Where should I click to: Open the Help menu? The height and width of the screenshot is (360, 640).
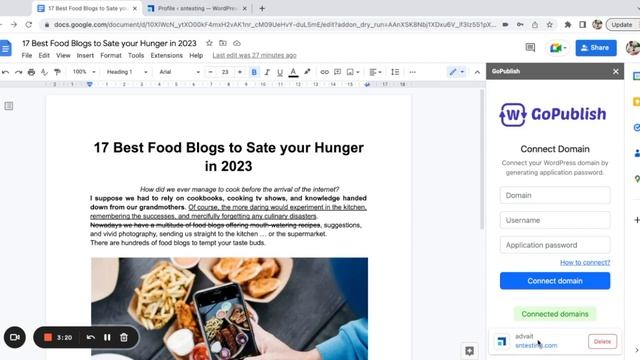(x=196, y=56)
